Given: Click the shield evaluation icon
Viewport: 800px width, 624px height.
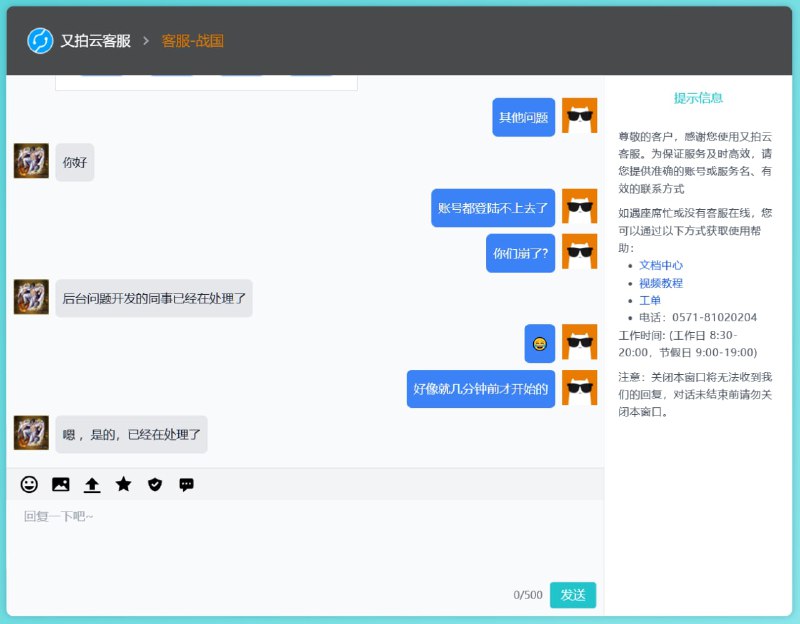Looking at the screenshot, I should 154,485.
